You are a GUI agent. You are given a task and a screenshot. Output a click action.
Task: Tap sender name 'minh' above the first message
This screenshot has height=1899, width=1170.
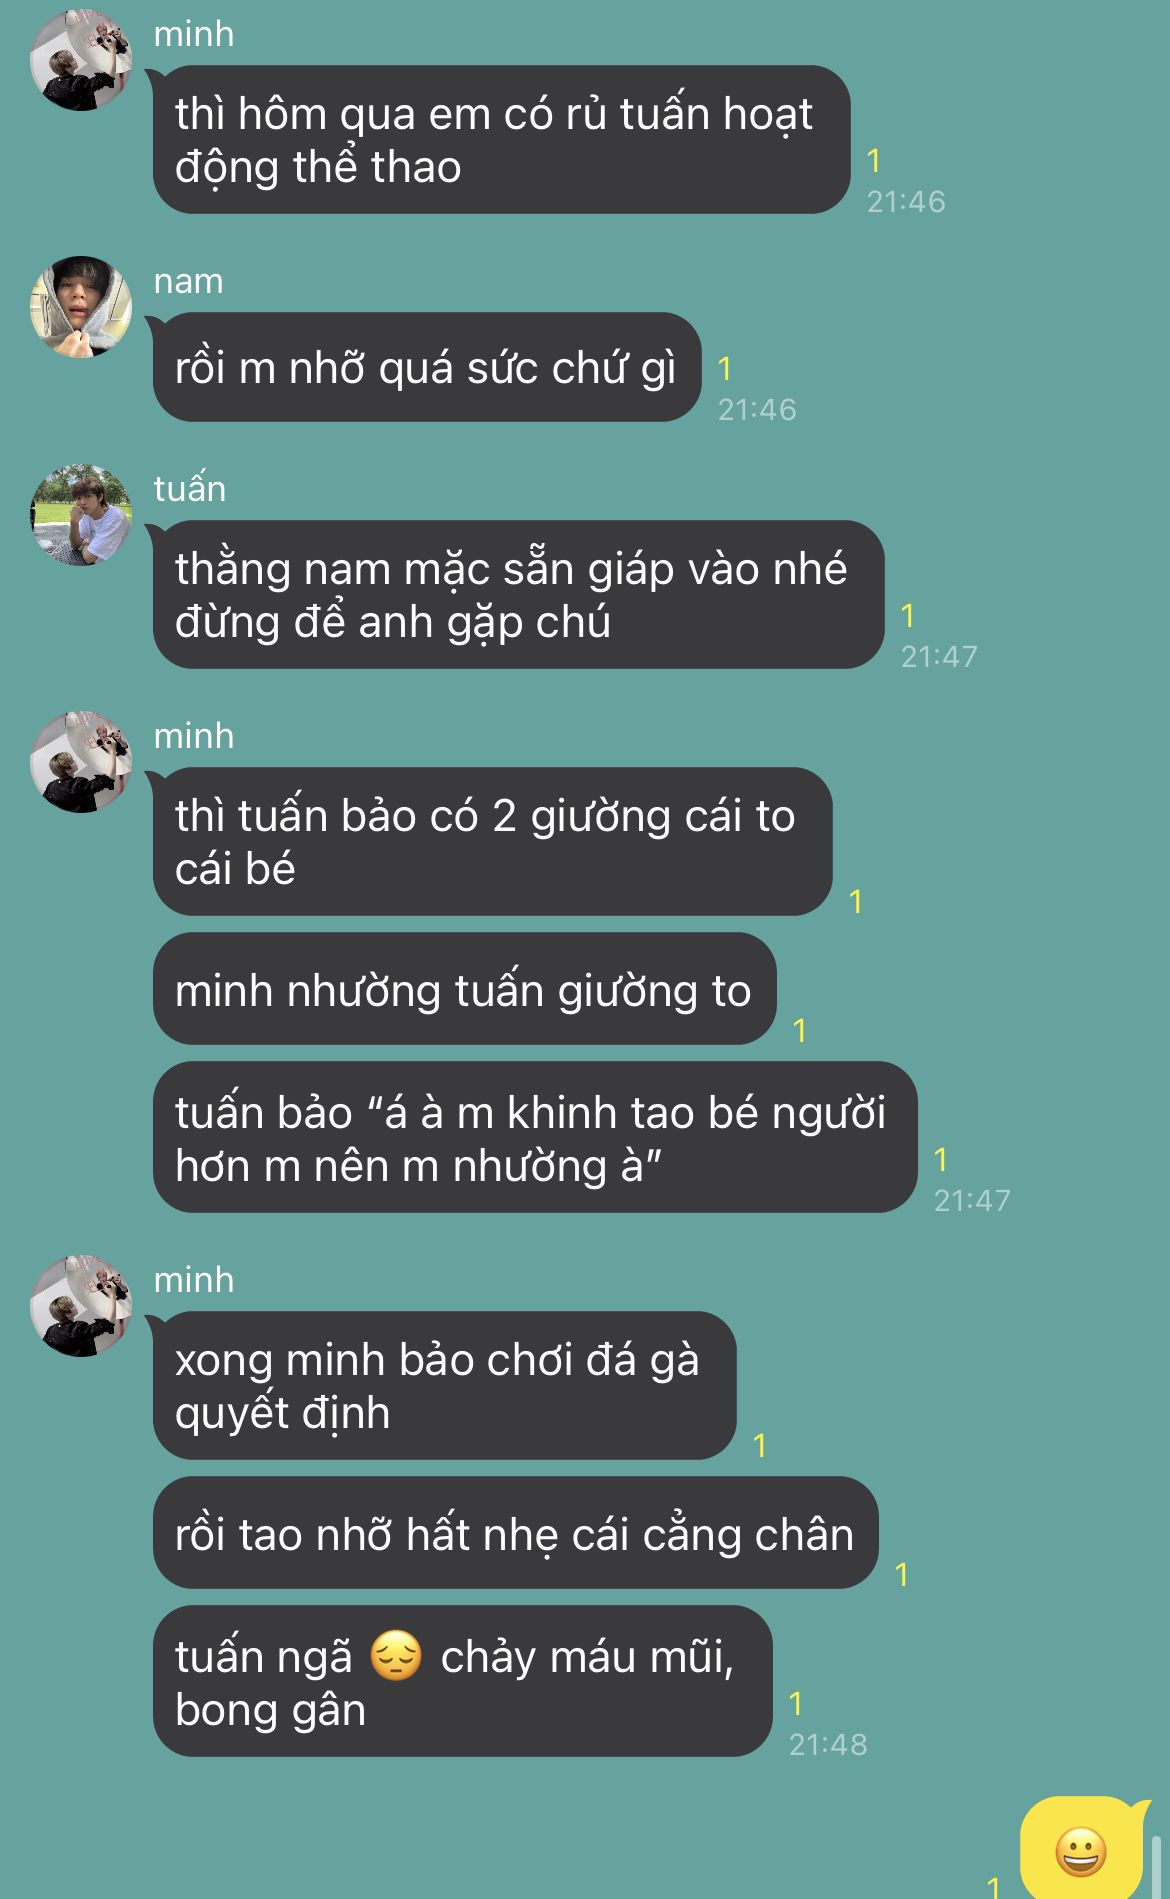194,34
